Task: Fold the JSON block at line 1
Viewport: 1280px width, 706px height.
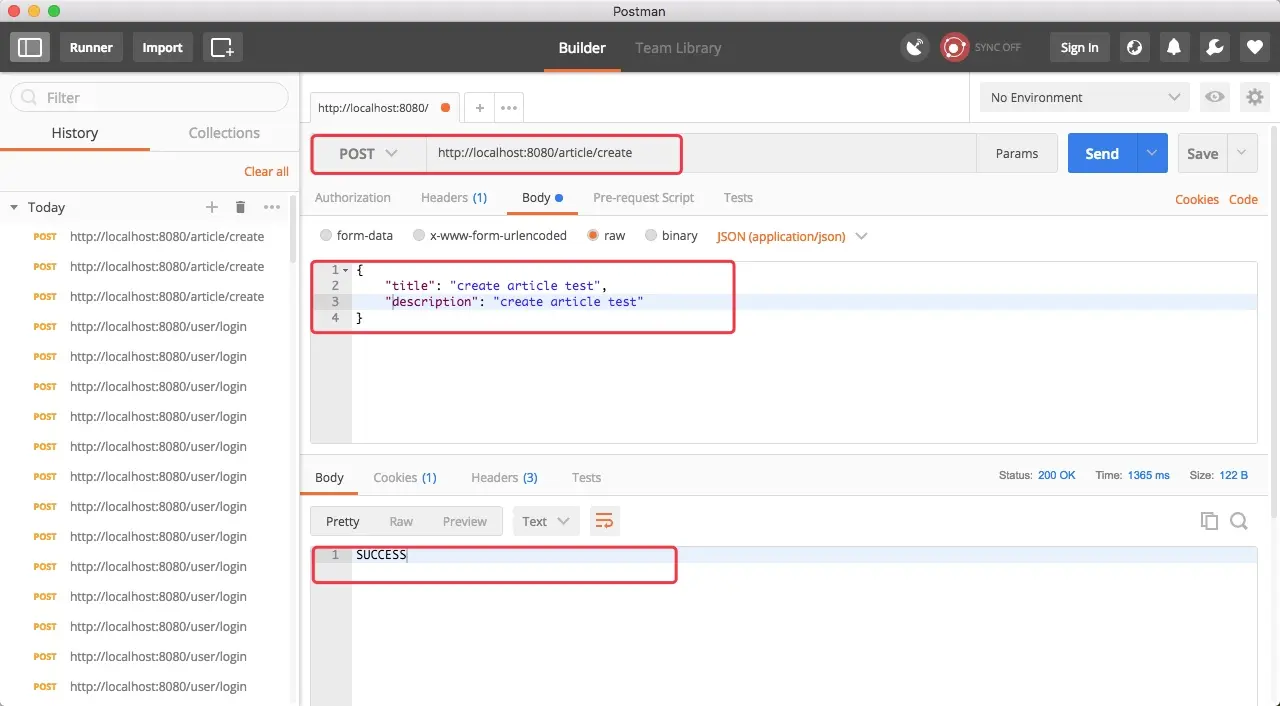Action: (345, 270)
